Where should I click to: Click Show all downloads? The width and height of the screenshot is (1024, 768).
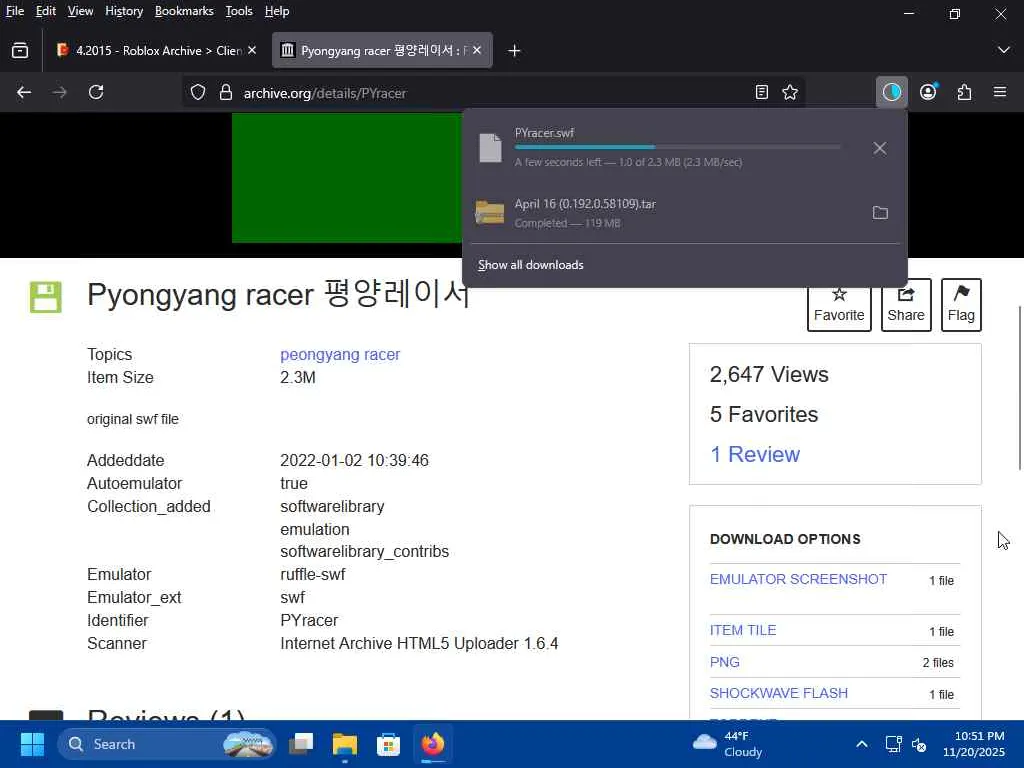click(531, 264)
